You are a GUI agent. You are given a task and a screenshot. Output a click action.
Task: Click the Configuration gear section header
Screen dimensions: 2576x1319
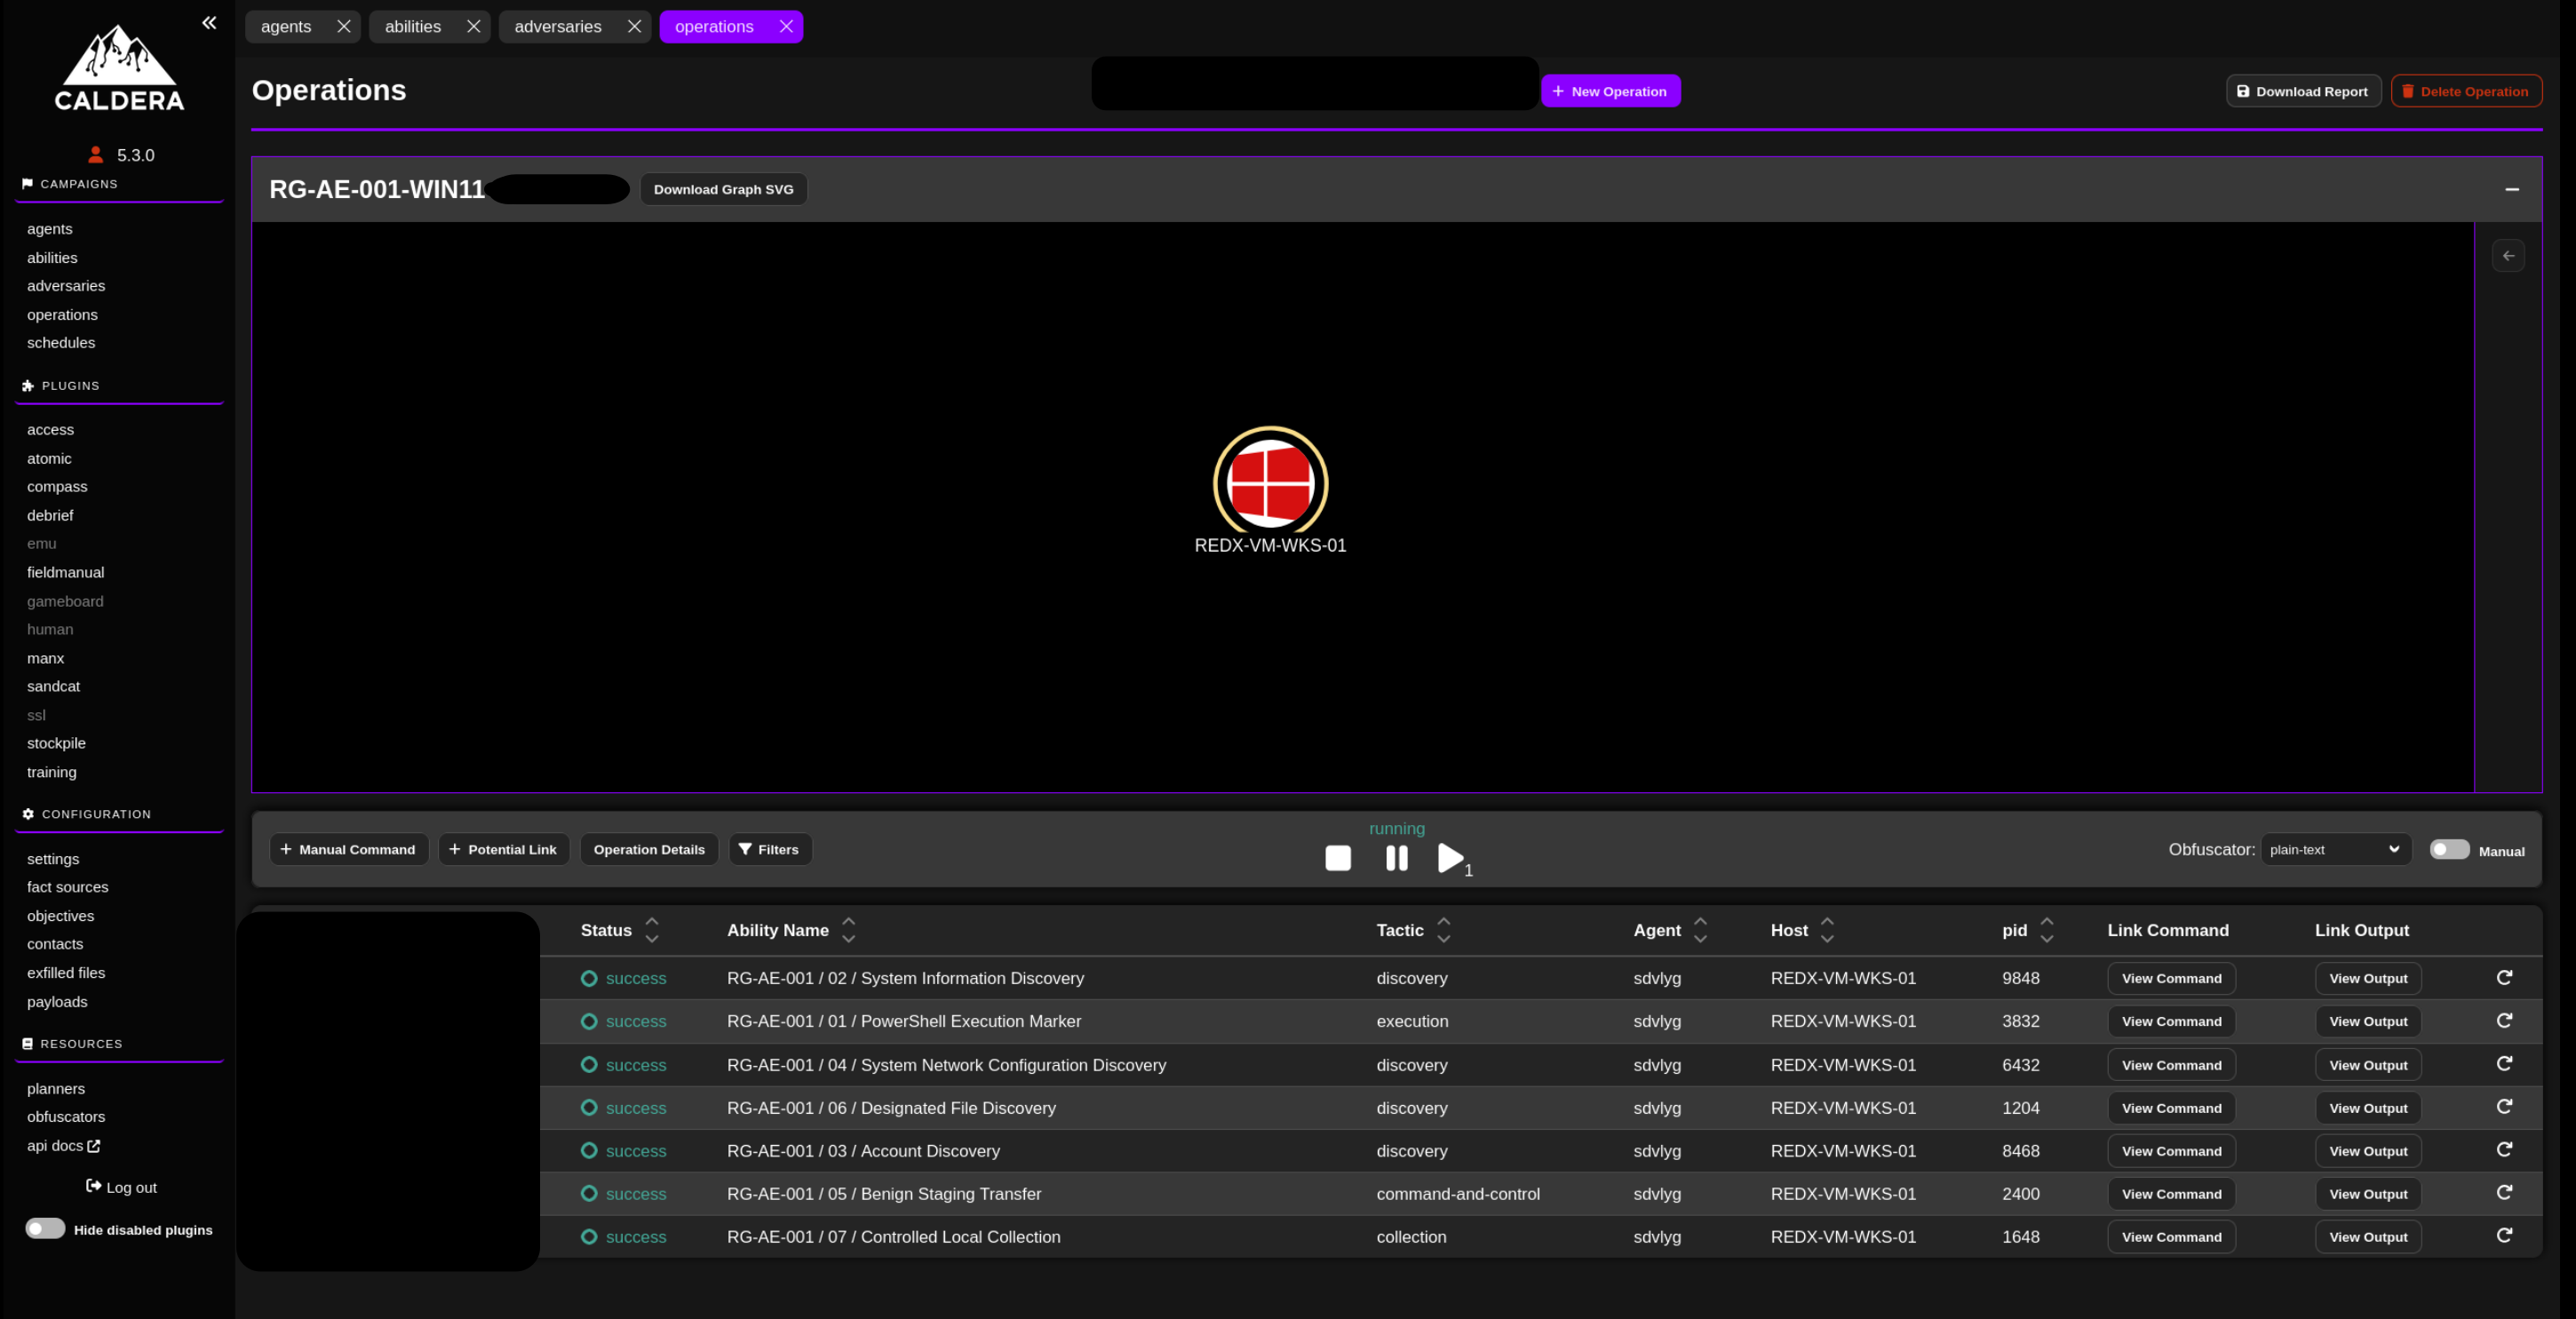(x=87, y=815)
